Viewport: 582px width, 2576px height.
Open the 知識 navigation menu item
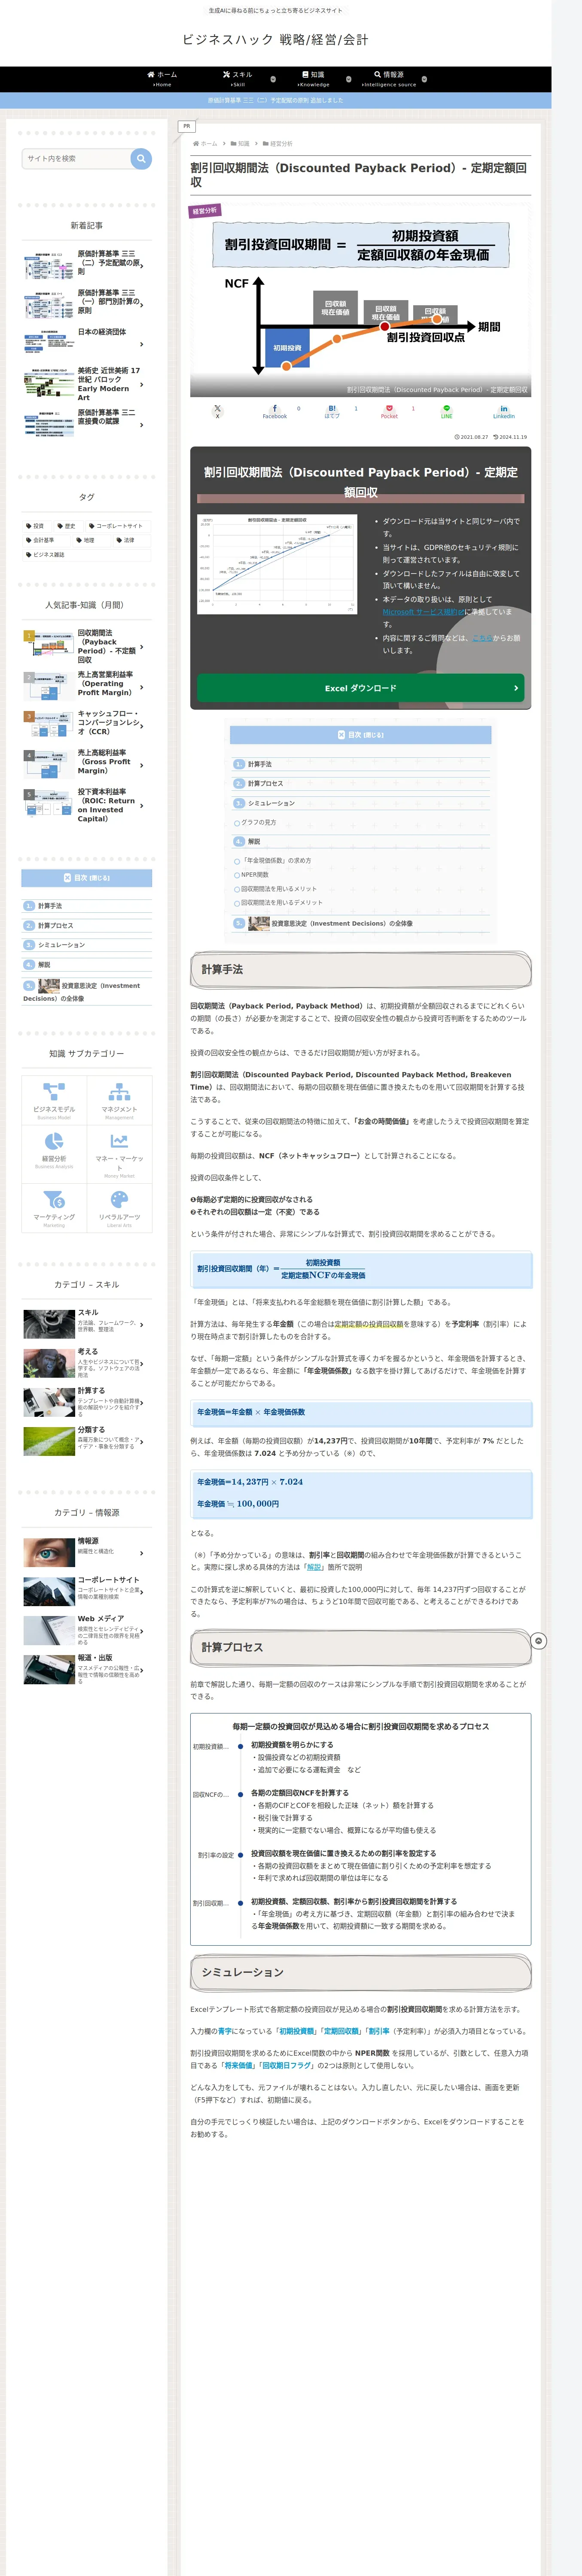click(313, 79)
